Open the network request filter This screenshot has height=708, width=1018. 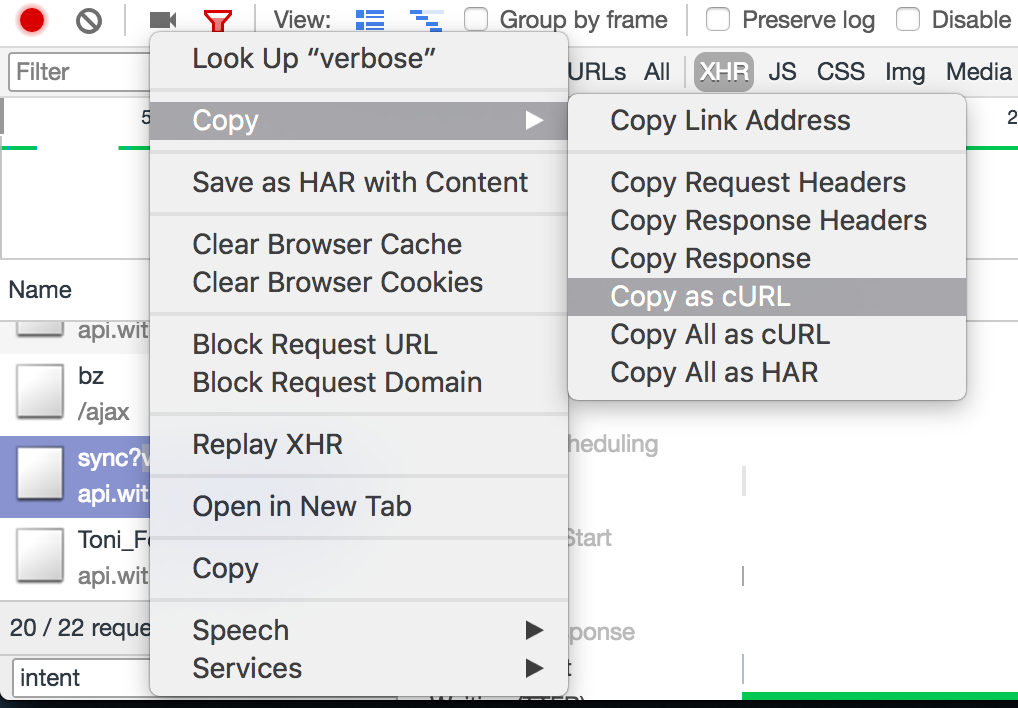[x=218, y=19]
